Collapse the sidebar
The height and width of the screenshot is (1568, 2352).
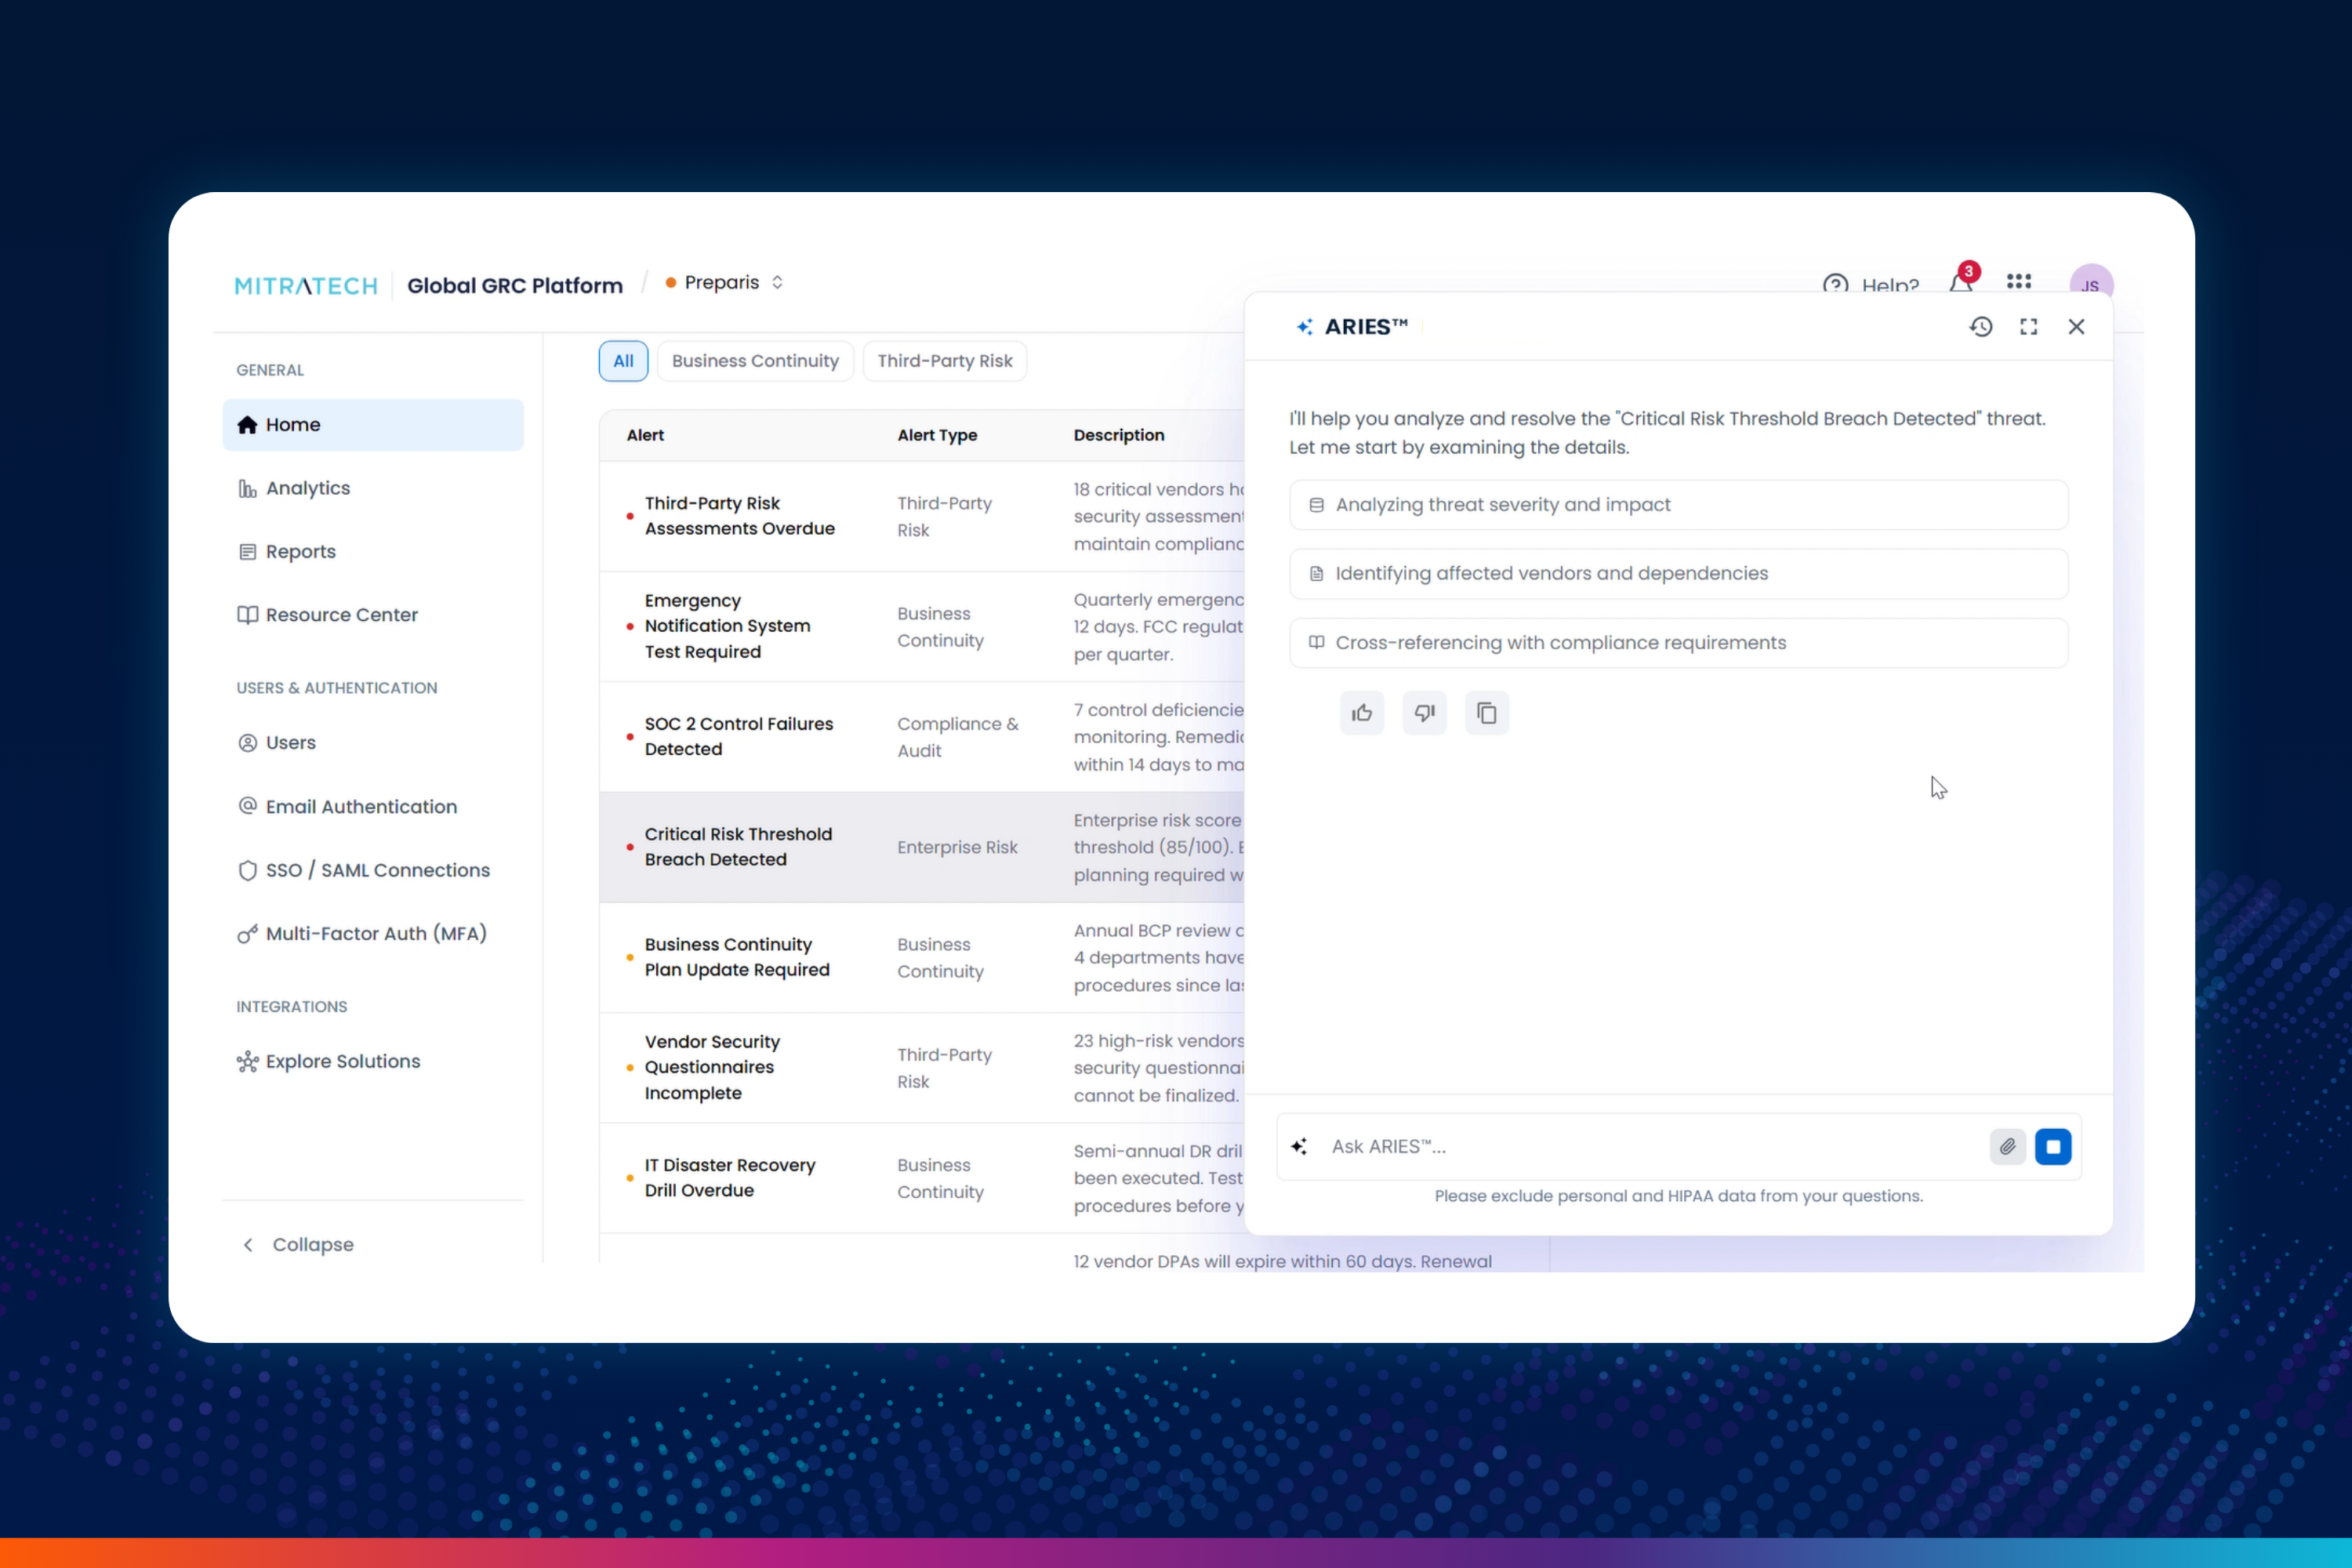[x=298, y=1245]
